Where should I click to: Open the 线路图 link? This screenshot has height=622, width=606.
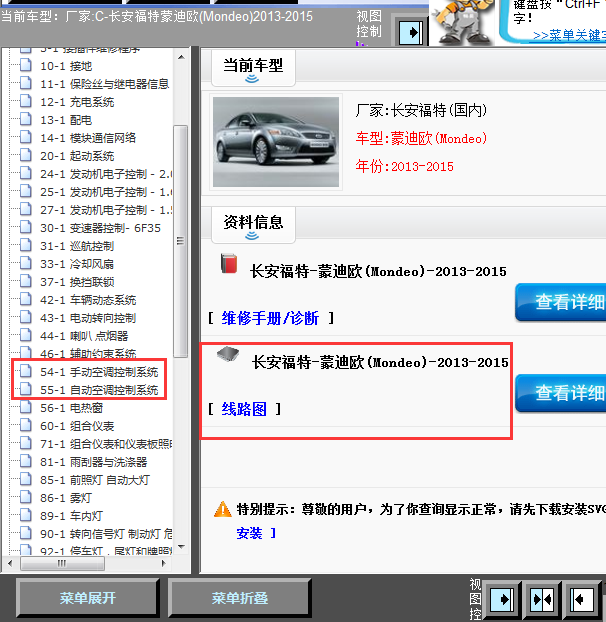pyautogui.click(x=244, y=409)
